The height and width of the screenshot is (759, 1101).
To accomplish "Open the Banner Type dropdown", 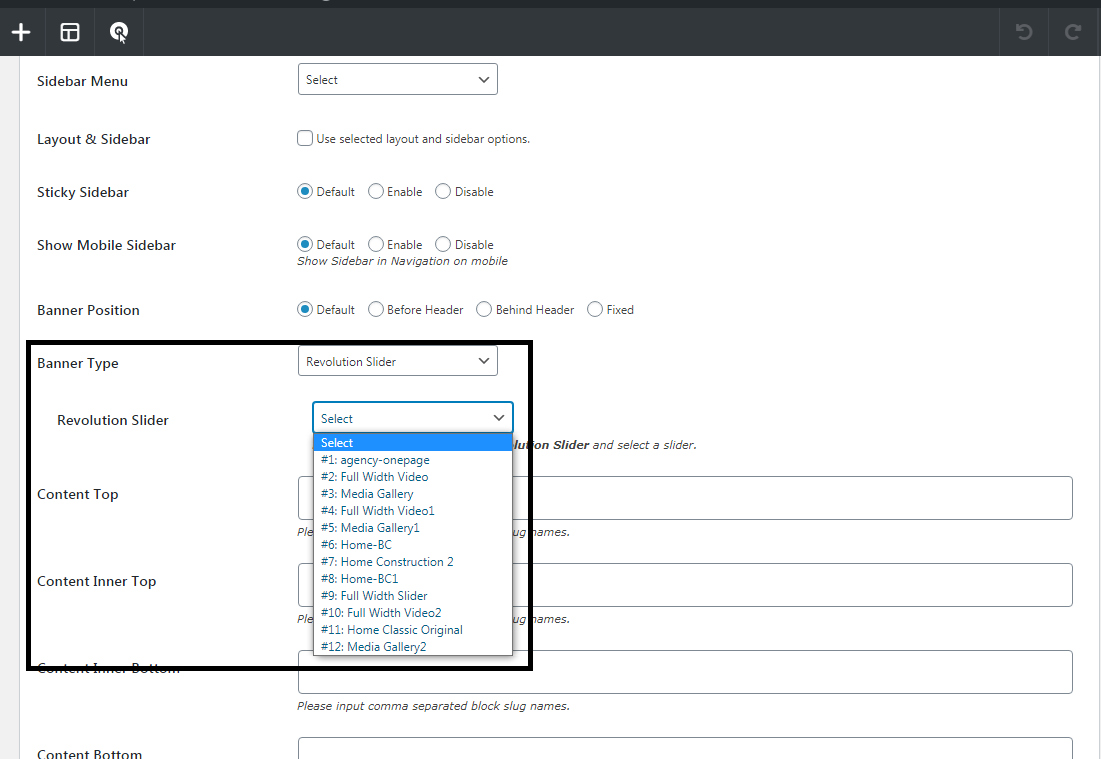I will tap(397, 362).
